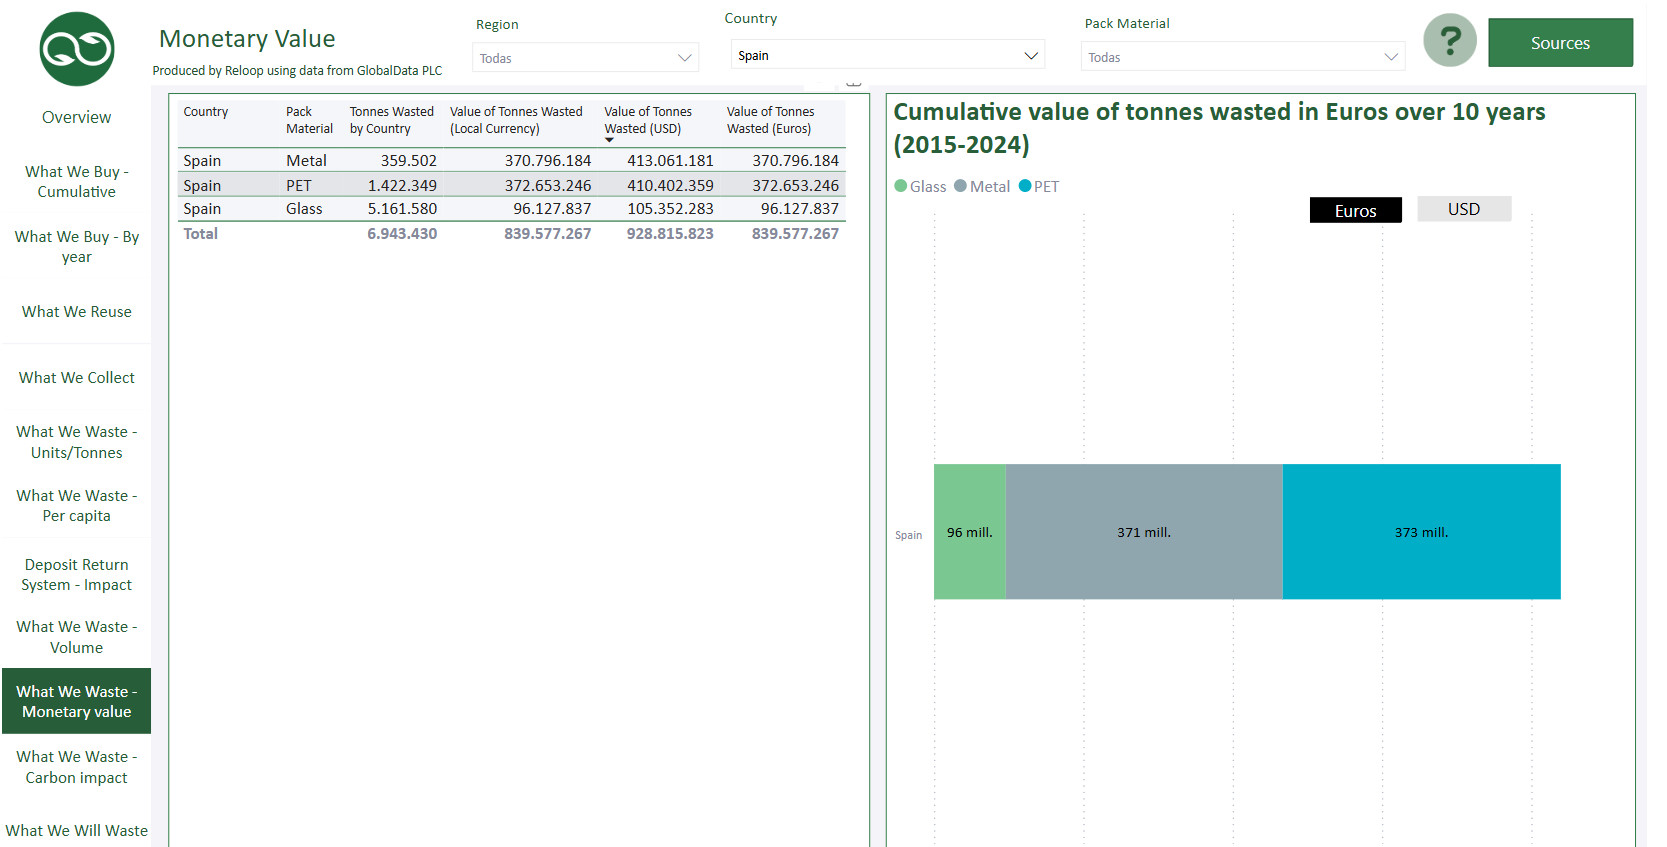Image resolution: width=1667 pixels, height=847 pixels.
Task: Click the sort arrow under Value of Tonnes Wasted (USD)
Action: pyautogui.click(x=609, y=140)
